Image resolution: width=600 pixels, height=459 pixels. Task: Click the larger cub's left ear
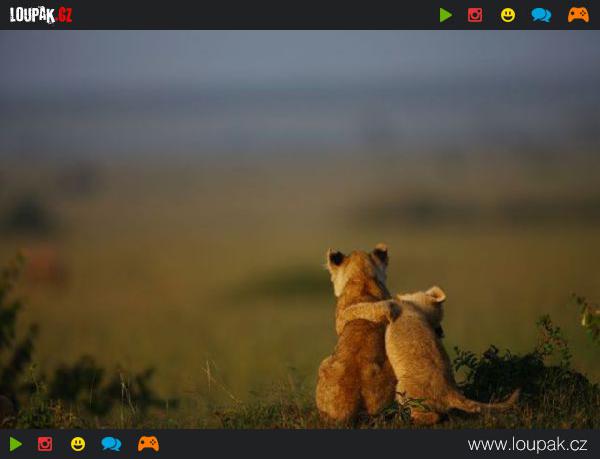(x=336, y=258)
